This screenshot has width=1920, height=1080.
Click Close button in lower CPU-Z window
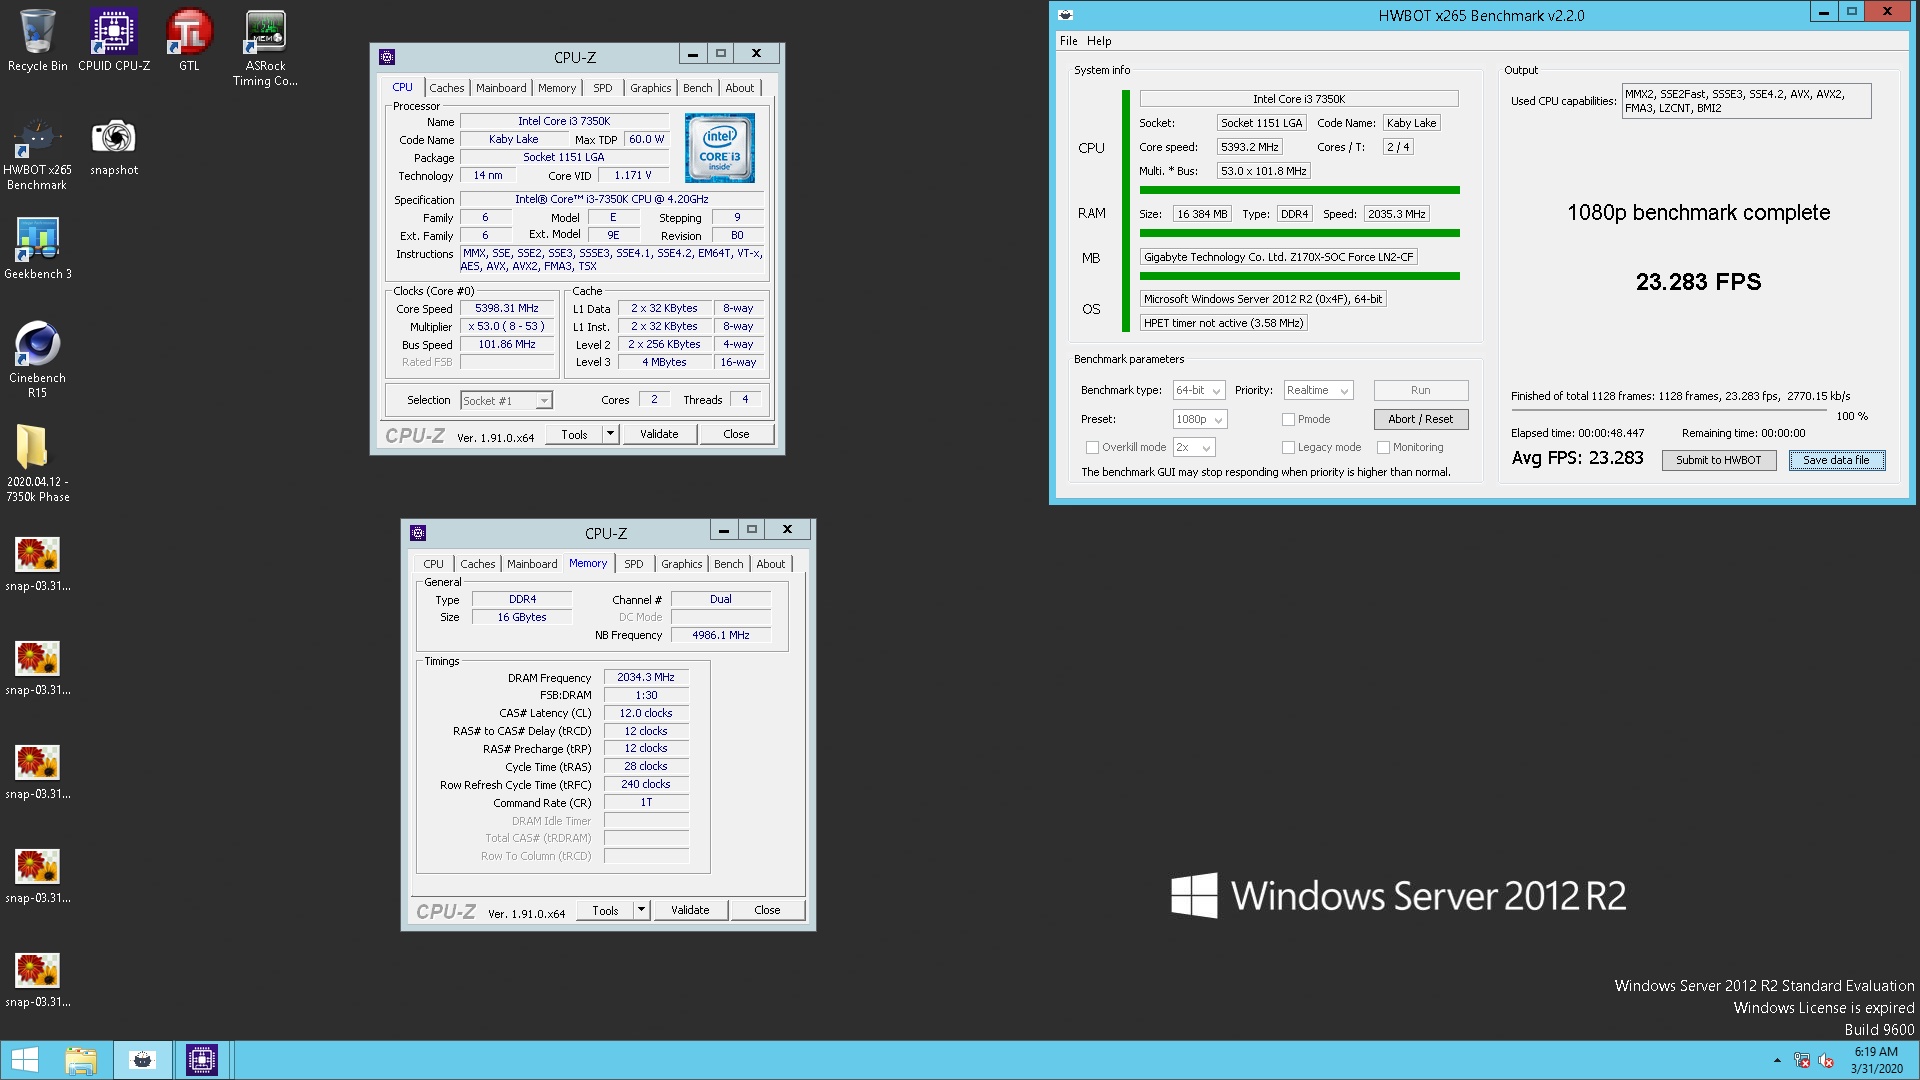point(767,910)
